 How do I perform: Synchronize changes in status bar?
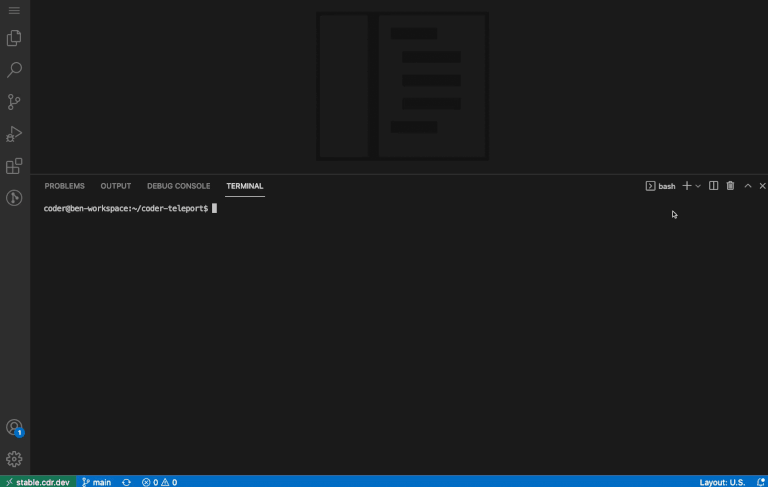click(126, 482)
